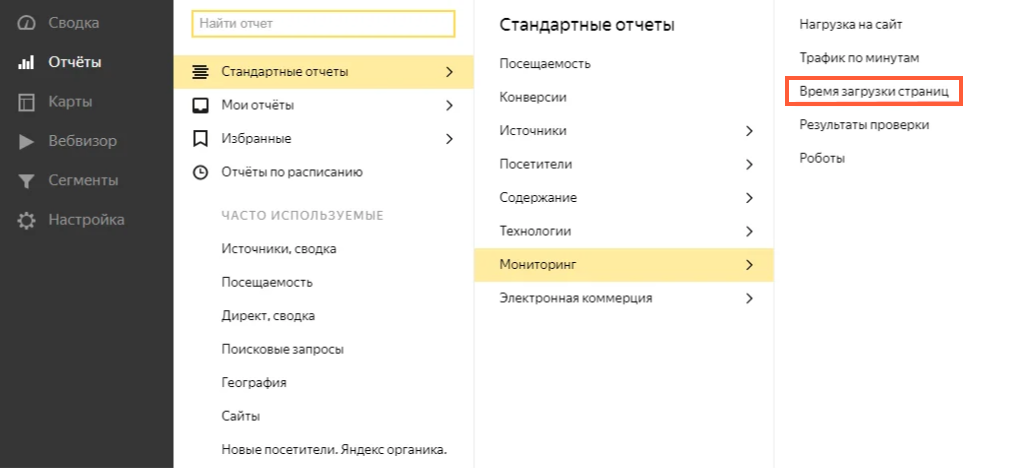Open the Сайты report

coord(241,416)
